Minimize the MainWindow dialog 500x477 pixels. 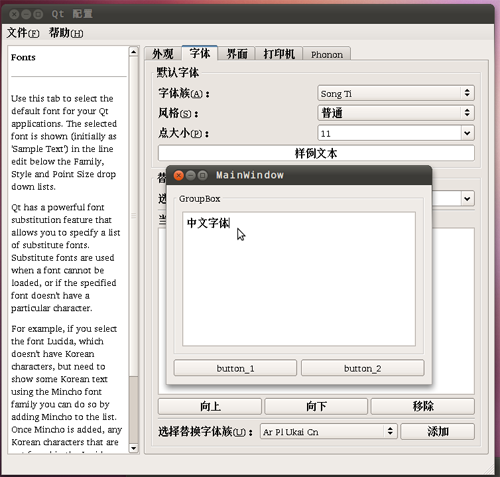191,175
